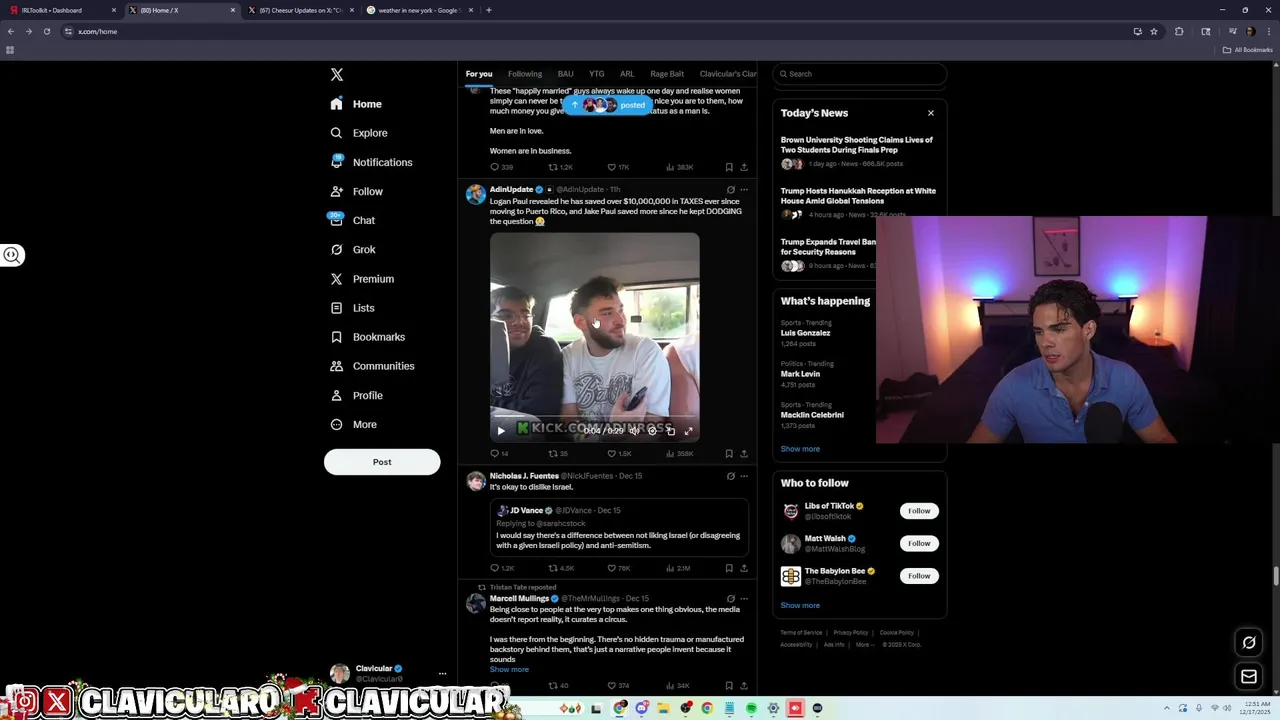Open Notifications in sidebar

tap(371, 162)
